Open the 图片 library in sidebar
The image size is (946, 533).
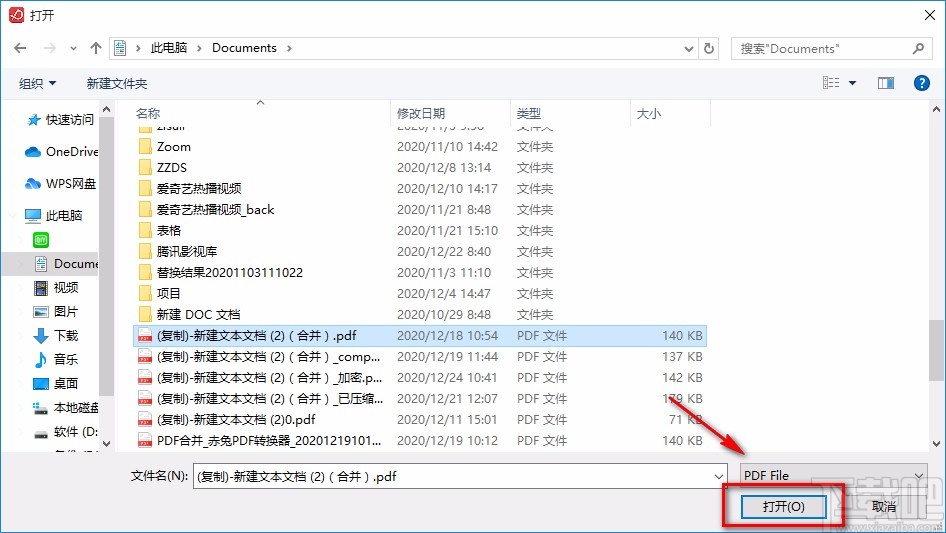[x=56, y=311]
